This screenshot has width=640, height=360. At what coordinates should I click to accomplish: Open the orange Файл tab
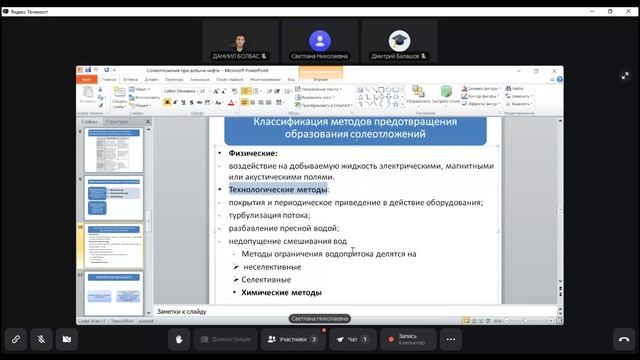click(x=87, y=79)
